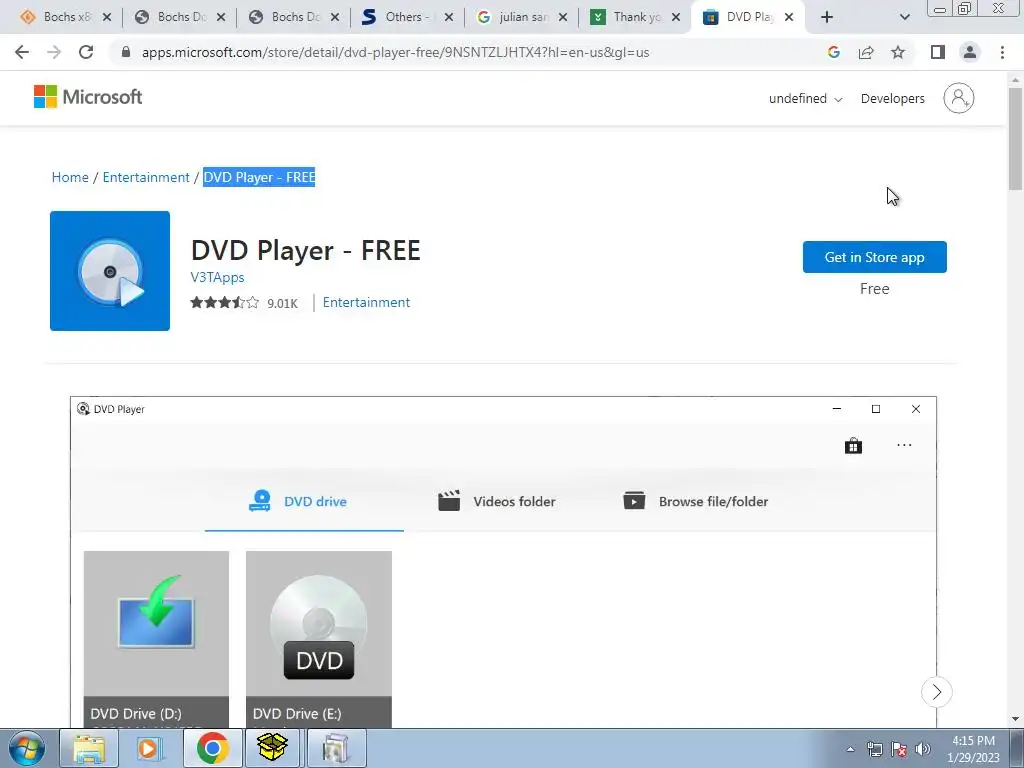
Task: Go forward using the browser forward arrow
Action: click(x=54, y=52)
